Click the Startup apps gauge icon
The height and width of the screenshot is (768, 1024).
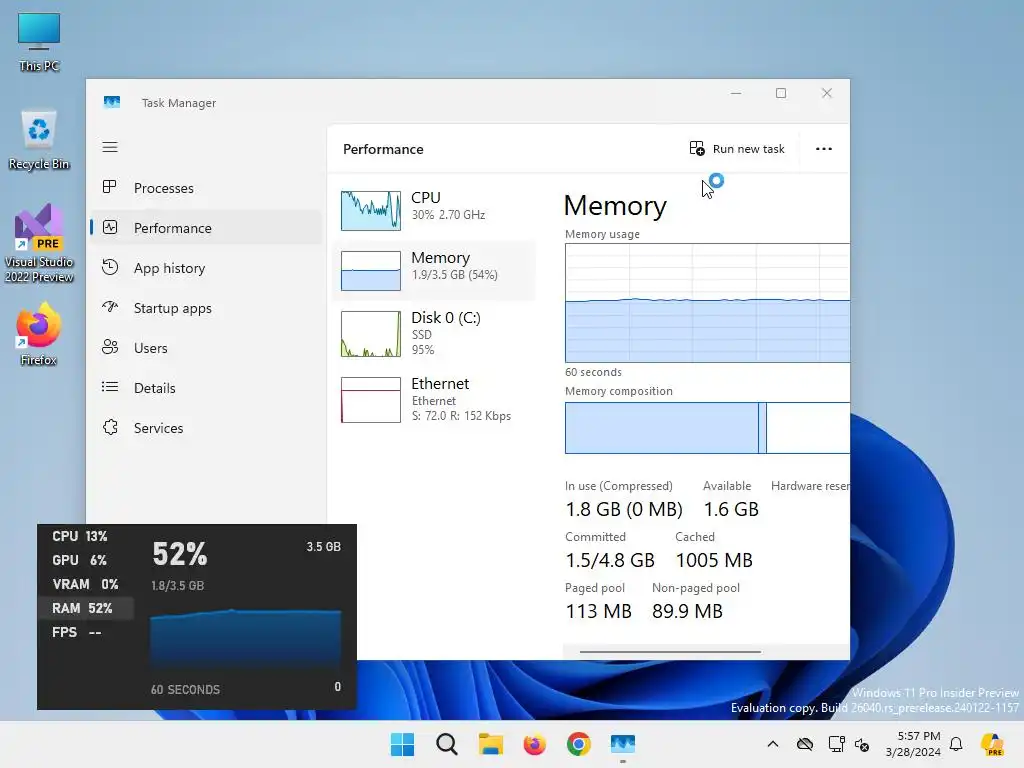[110, 307]
